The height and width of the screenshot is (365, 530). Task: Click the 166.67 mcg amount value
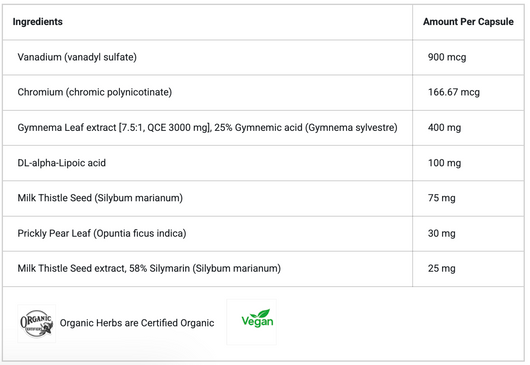[454, 92]
